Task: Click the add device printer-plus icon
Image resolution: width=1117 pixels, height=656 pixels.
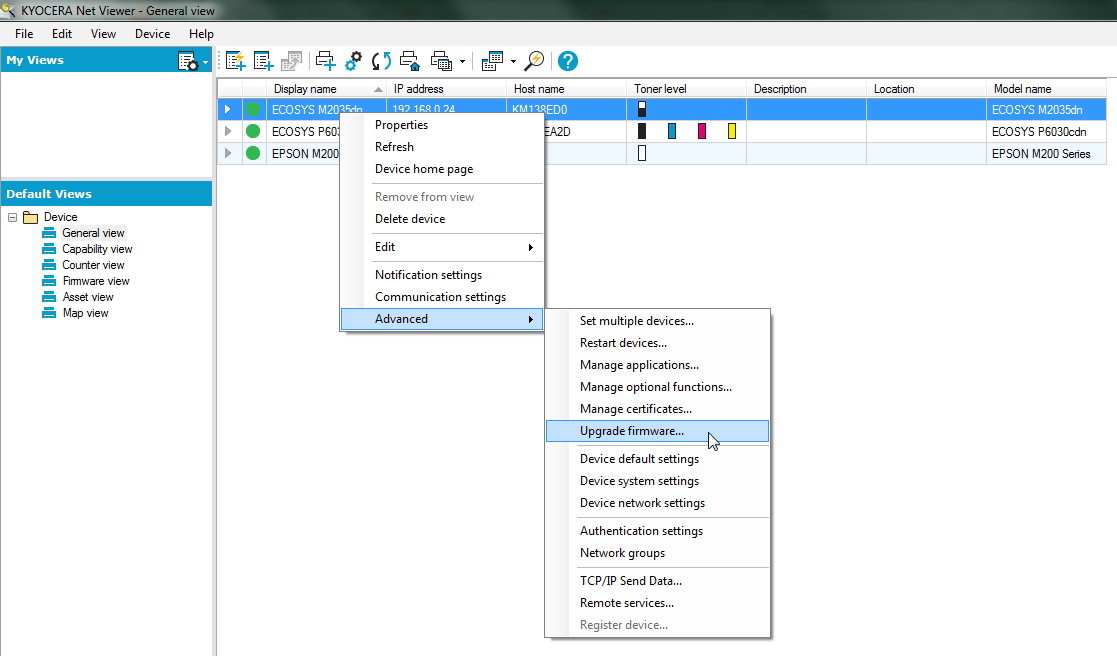Action: point(326,61)
